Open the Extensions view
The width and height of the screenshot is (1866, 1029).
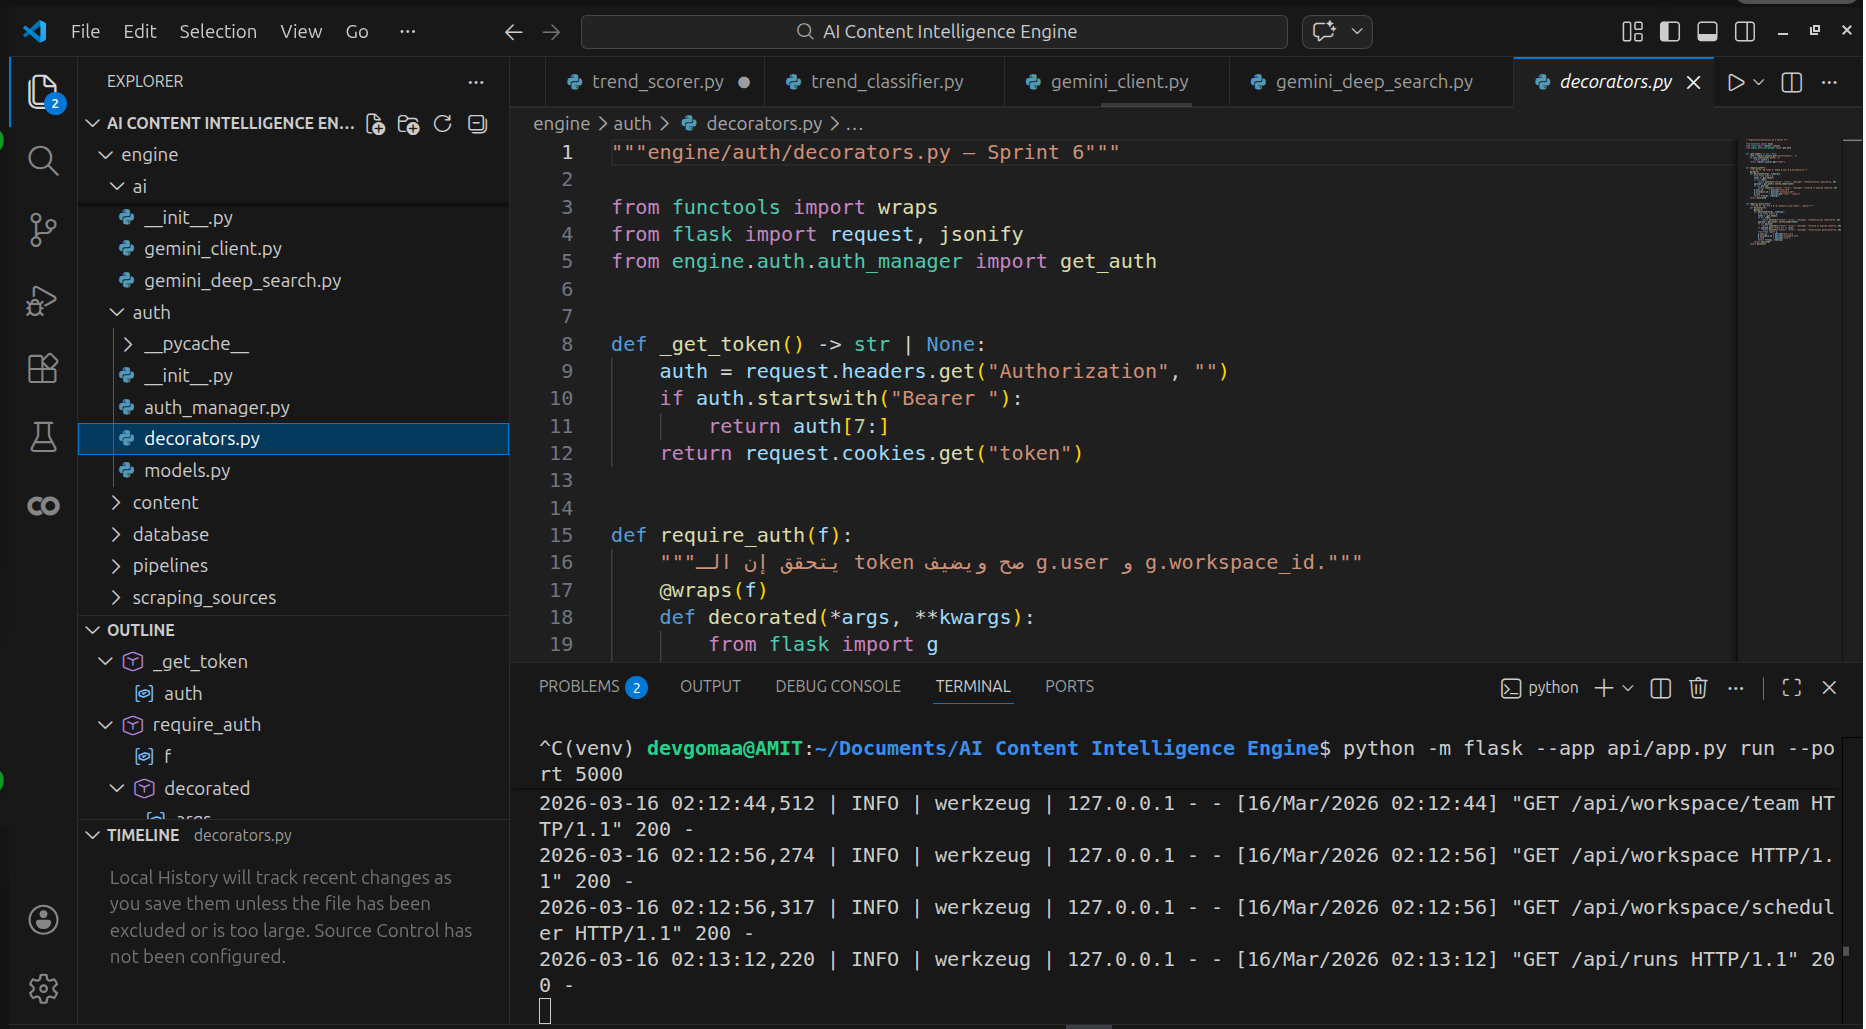(42, 369)
